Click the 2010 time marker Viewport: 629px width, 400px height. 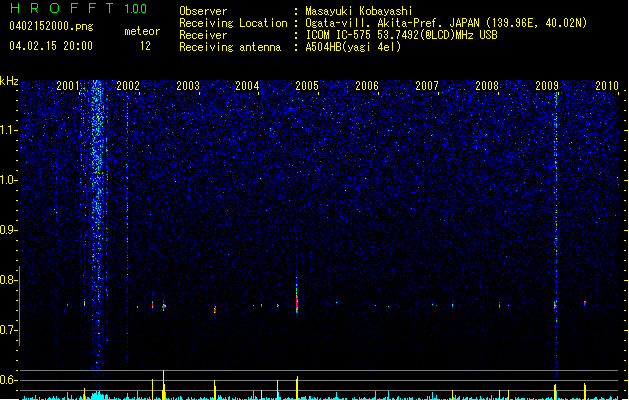[x=607, y=86]
